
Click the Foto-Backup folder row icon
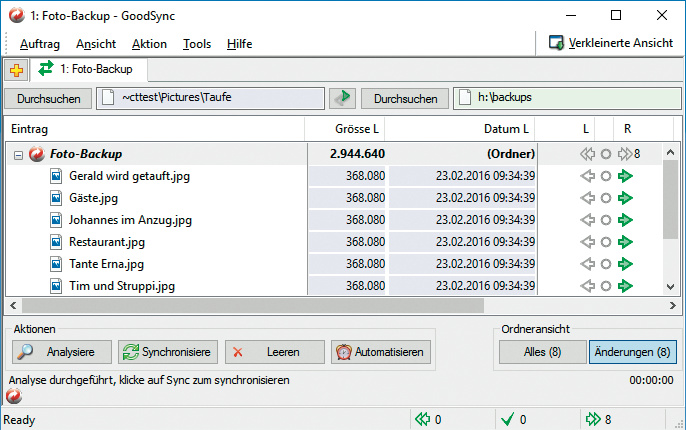pos(37,154)
